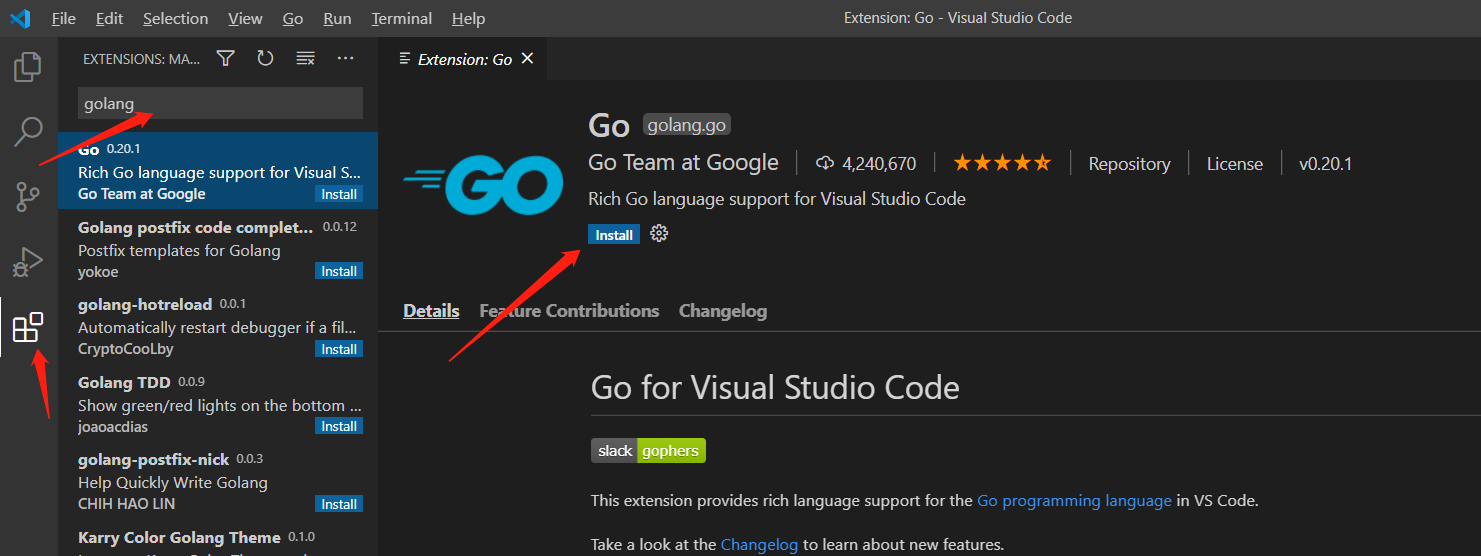The width and height of the screenshot is (1481, 556).
Task: Install the golang-postfix-nick extension
Action: pos(339,504)
